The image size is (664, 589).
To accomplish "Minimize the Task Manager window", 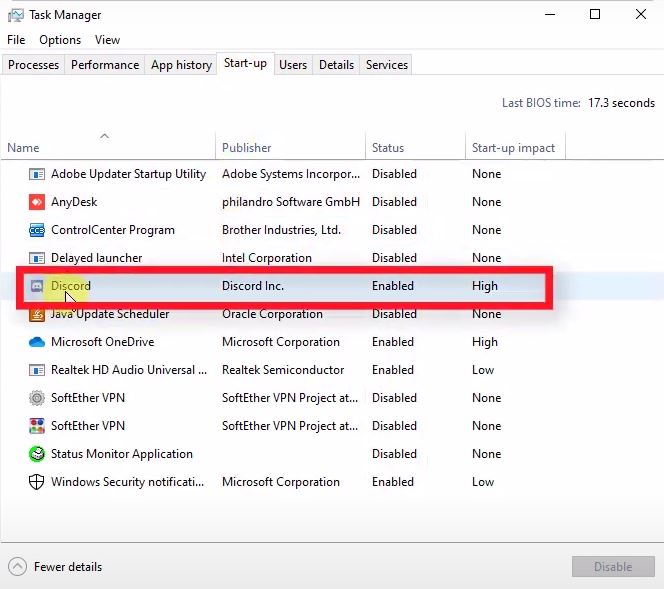I will point(550,14).
